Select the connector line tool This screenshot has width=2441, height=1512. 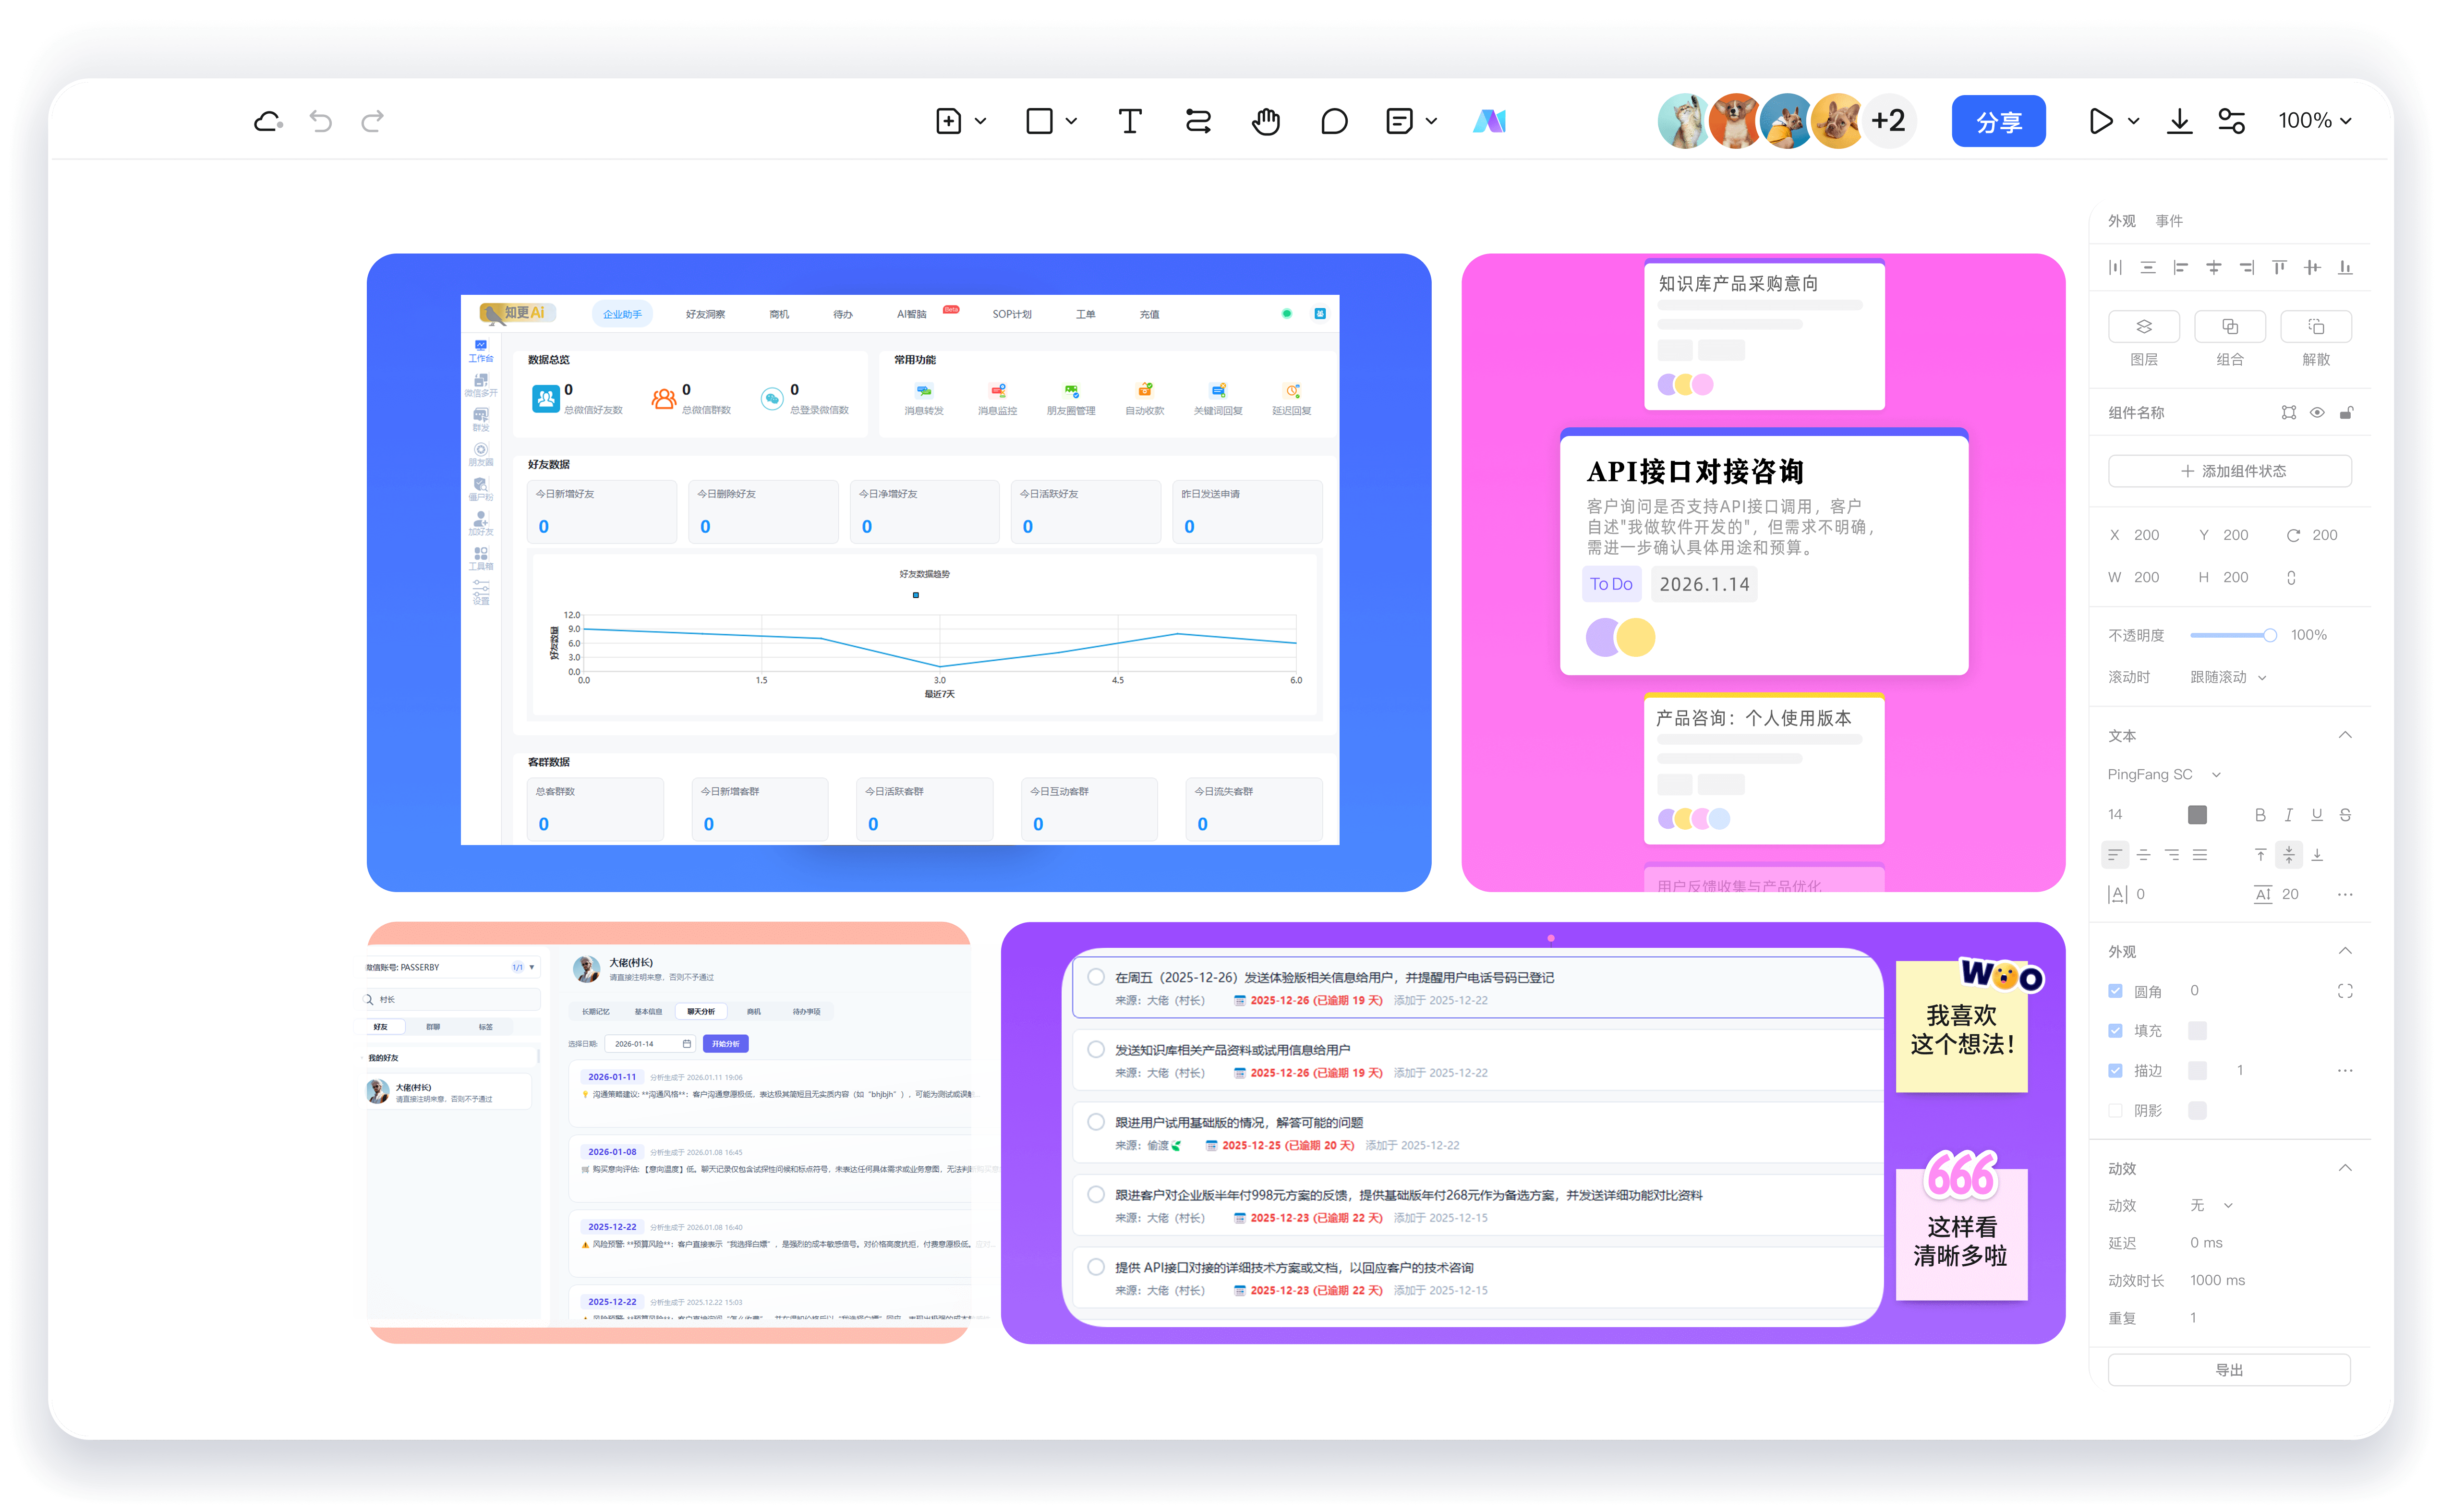point(1197,121)
